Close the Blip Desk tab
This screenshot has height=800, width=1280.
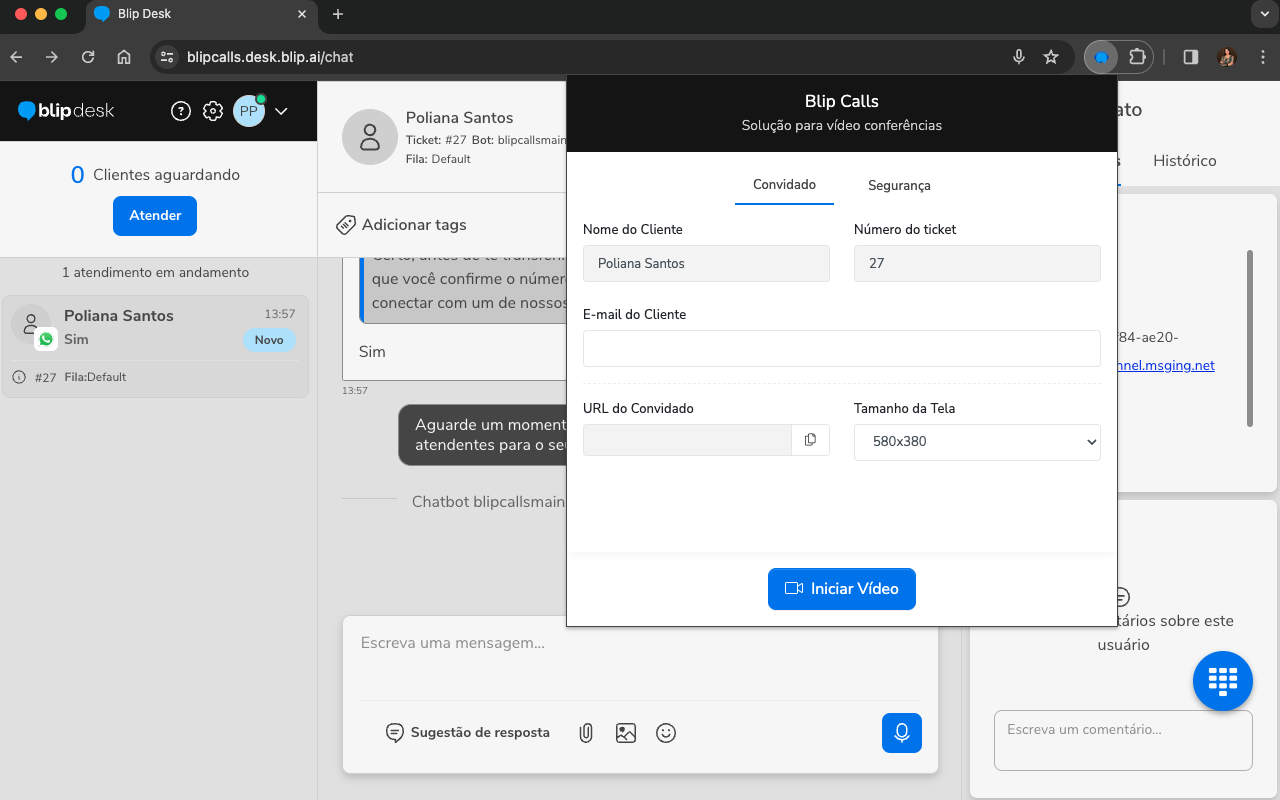click(302, 14)
